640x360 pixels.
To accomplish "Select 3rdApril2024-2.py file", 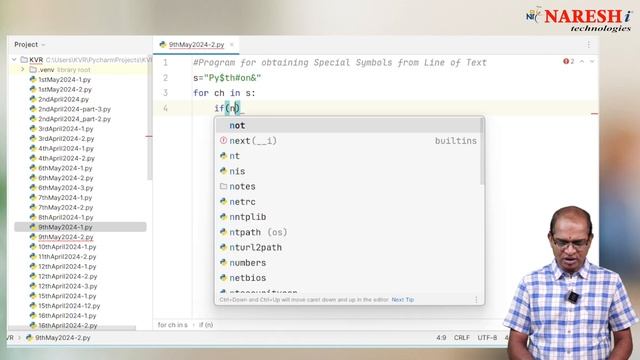I will coord(66,138).
